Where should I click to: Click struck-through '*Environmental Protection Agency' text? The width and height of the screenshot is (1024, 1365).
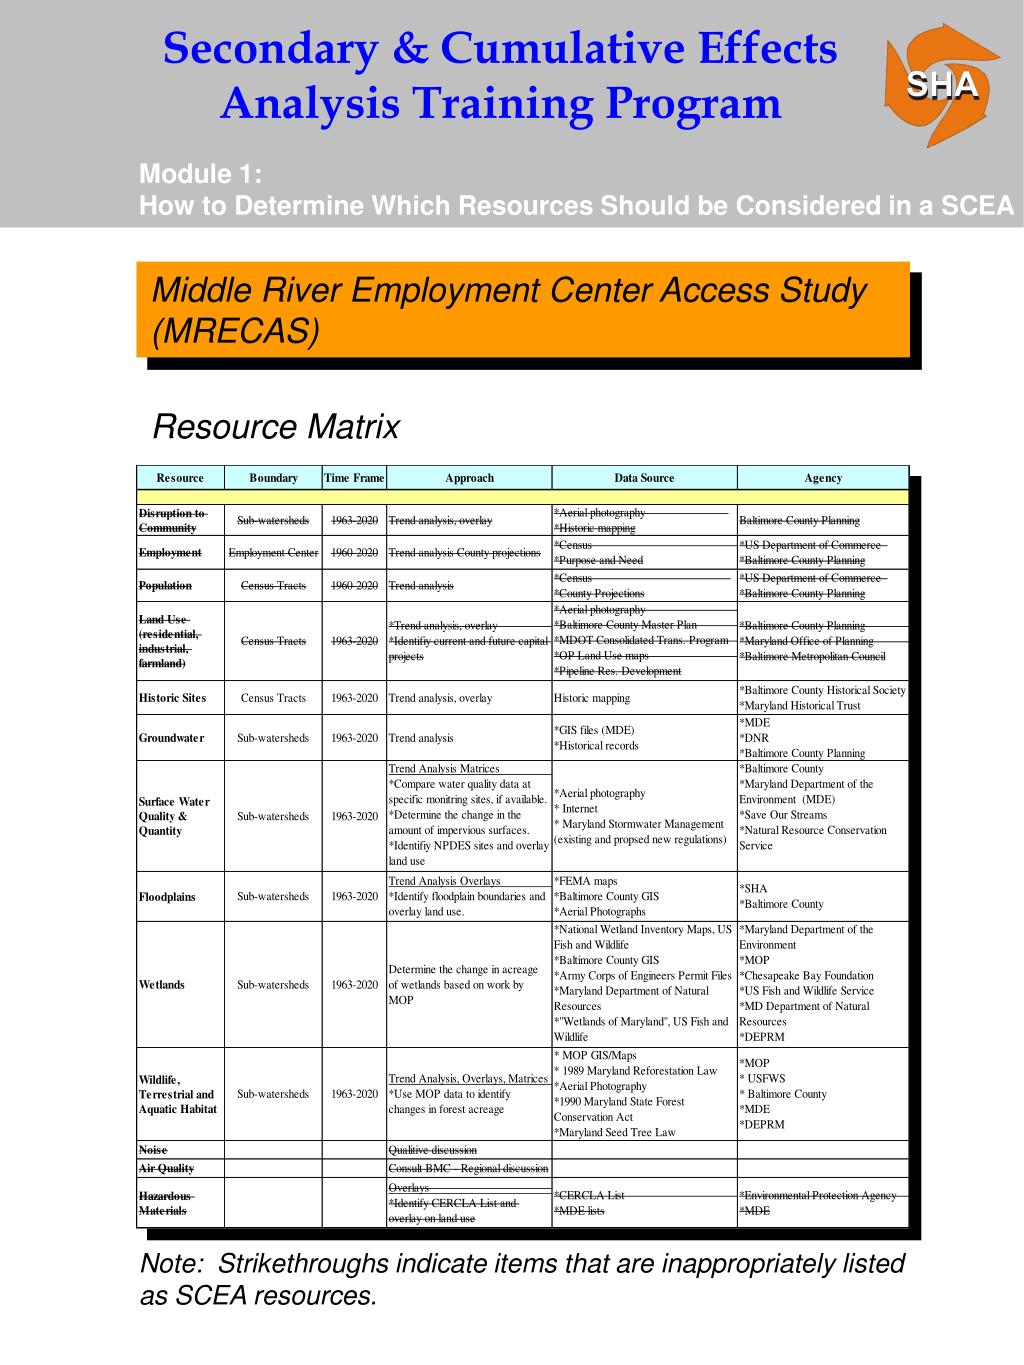point(817,1195)
